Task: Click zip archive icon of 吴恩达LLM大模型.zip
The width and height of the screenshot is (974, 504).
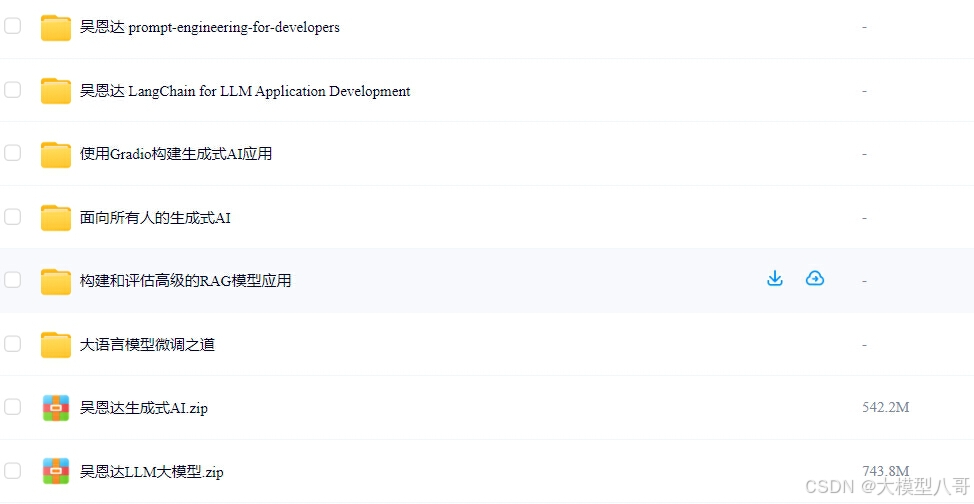Action: tap(56, 471)
